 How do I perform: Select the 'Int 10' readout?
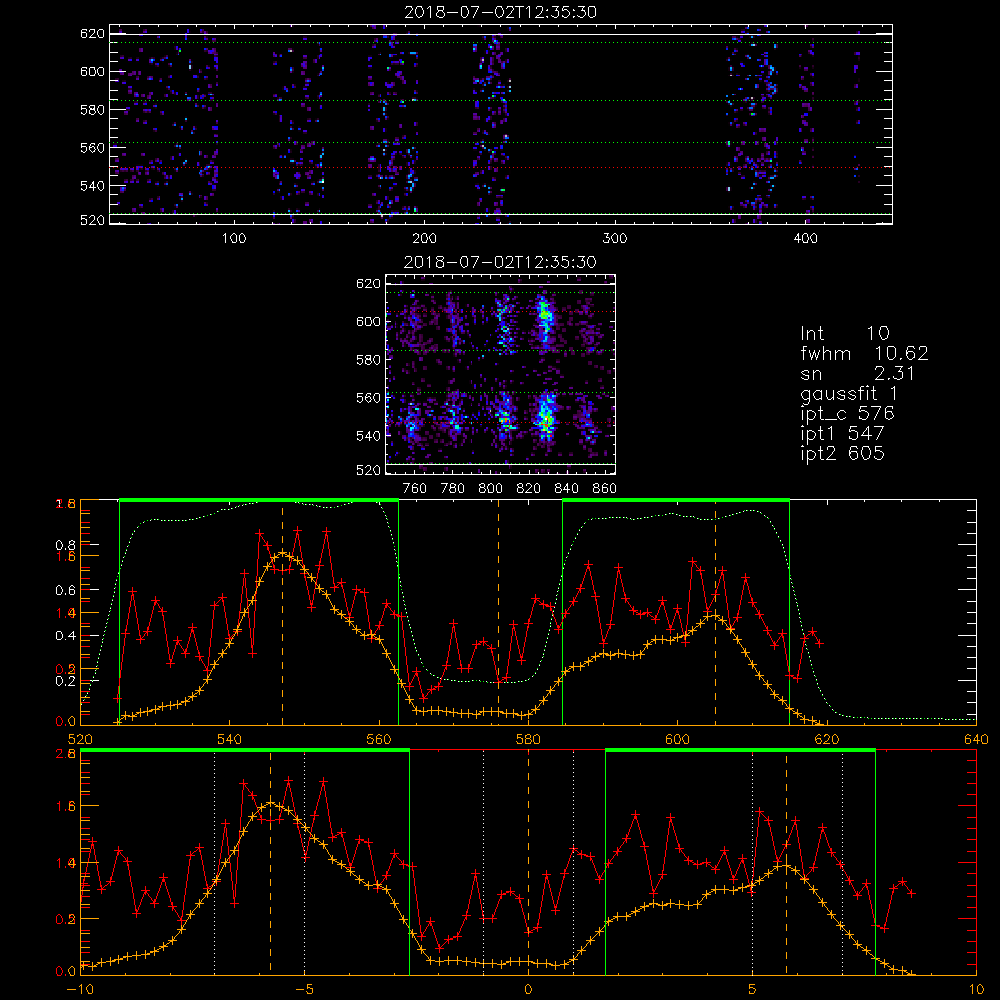click(844, 333)
